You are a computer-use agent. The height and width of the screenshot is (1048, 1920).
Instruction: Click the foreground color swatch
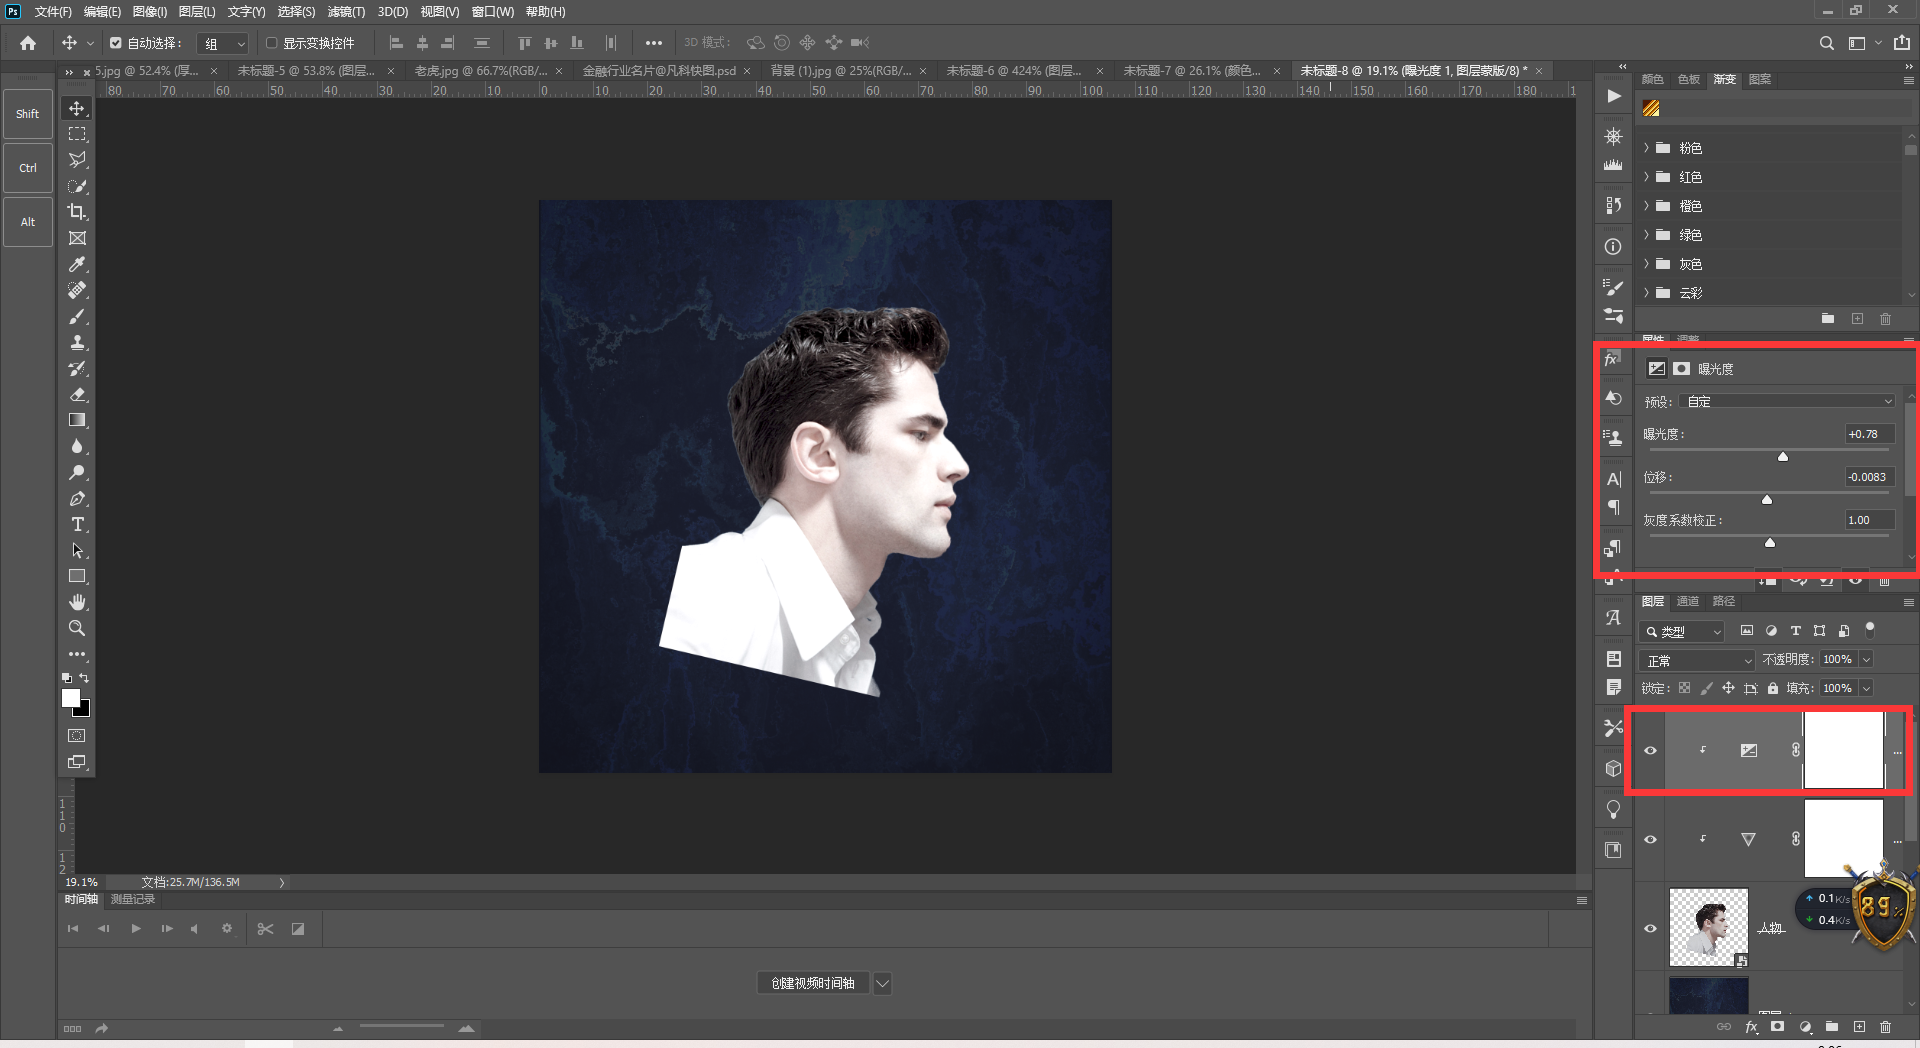pyautogui.click(x=70, y=698)
